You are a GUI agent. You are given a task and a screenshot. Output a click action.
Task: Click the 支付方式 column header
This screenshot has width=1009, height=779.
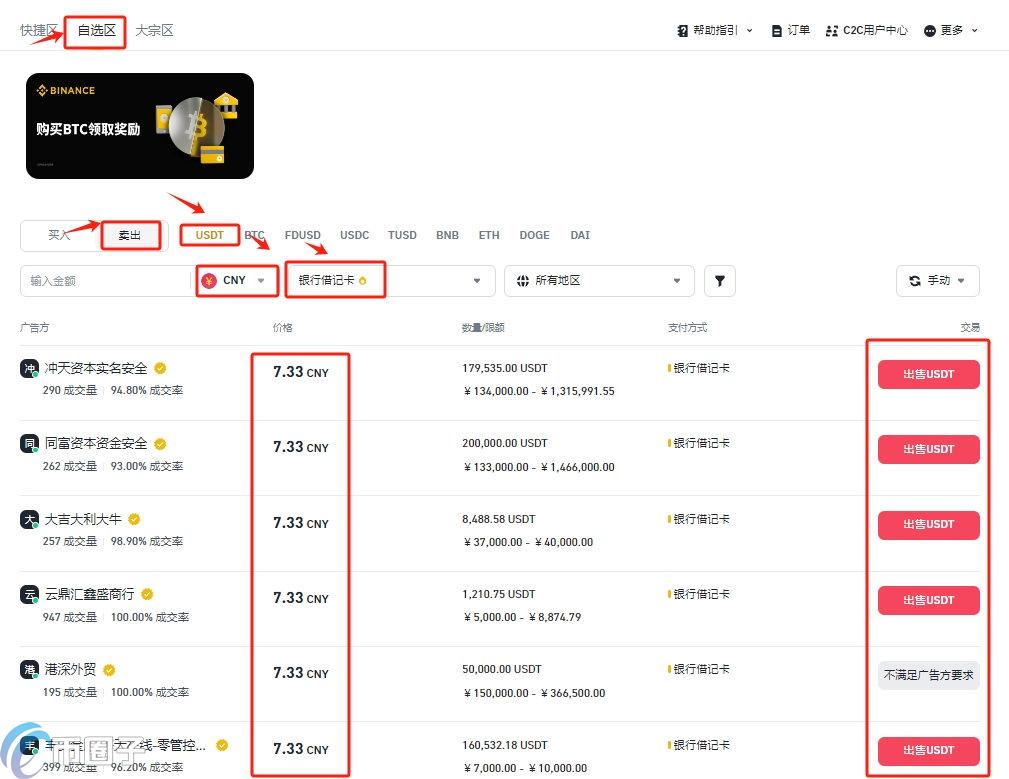(x=687, y=327)
